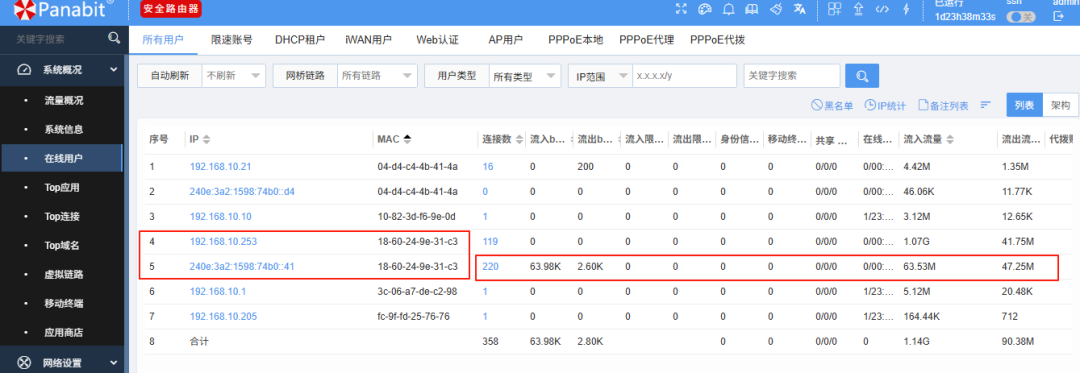Click the 关键字搜索 filter field
This screenshot has width=1080, height=373.
[x=791, y=76]
